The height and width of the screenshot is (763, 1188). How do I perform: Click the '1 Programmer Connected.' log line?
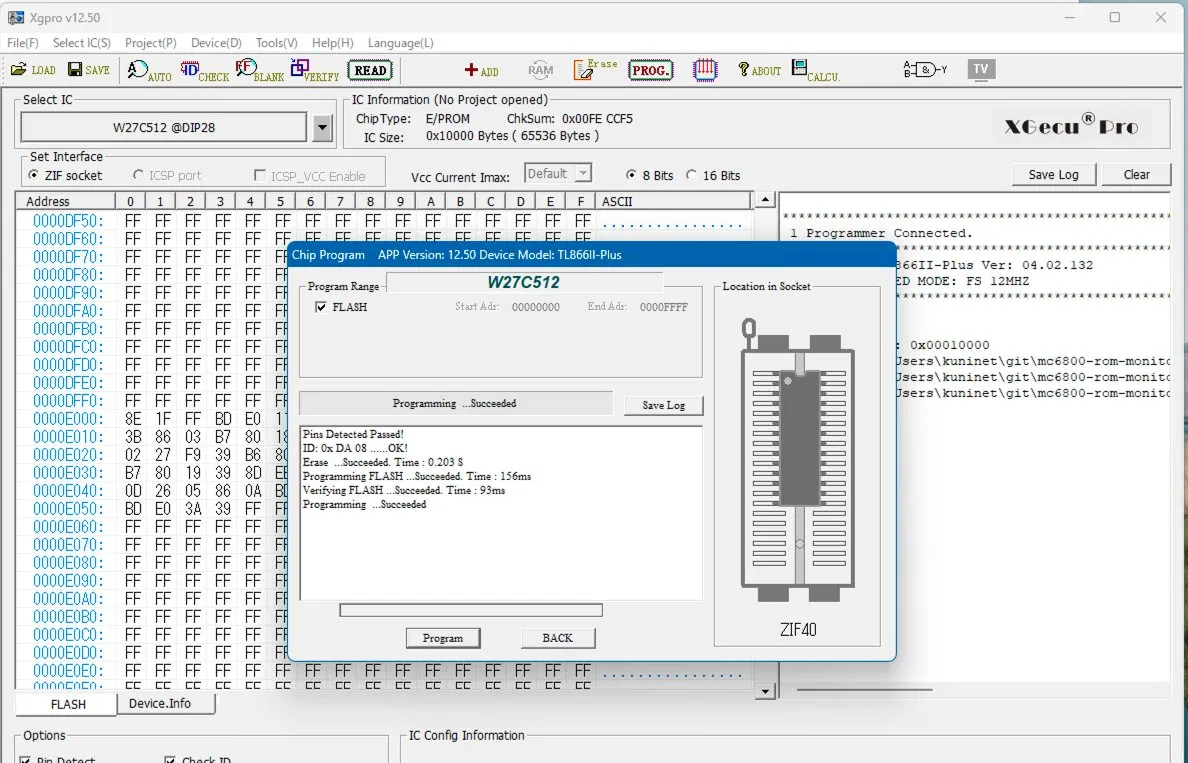click(x=881, y=233)
